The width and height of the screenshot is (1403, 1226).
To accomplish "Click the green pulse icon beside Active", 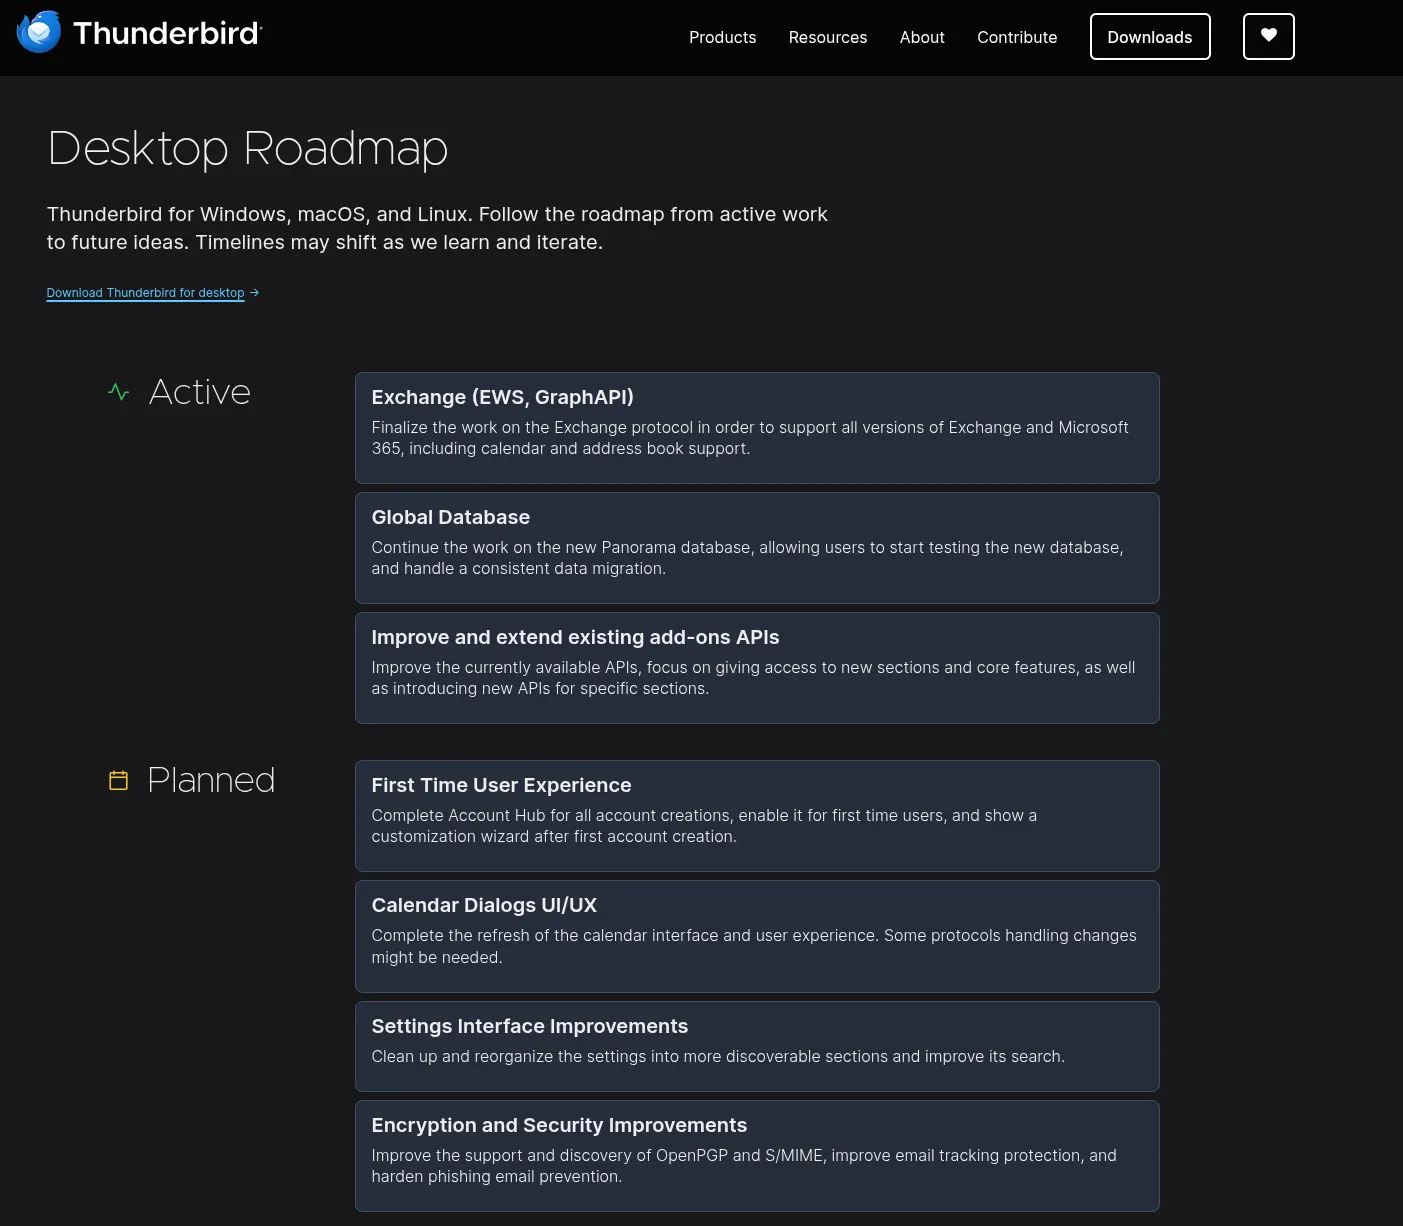I will [x=119, y=392].
